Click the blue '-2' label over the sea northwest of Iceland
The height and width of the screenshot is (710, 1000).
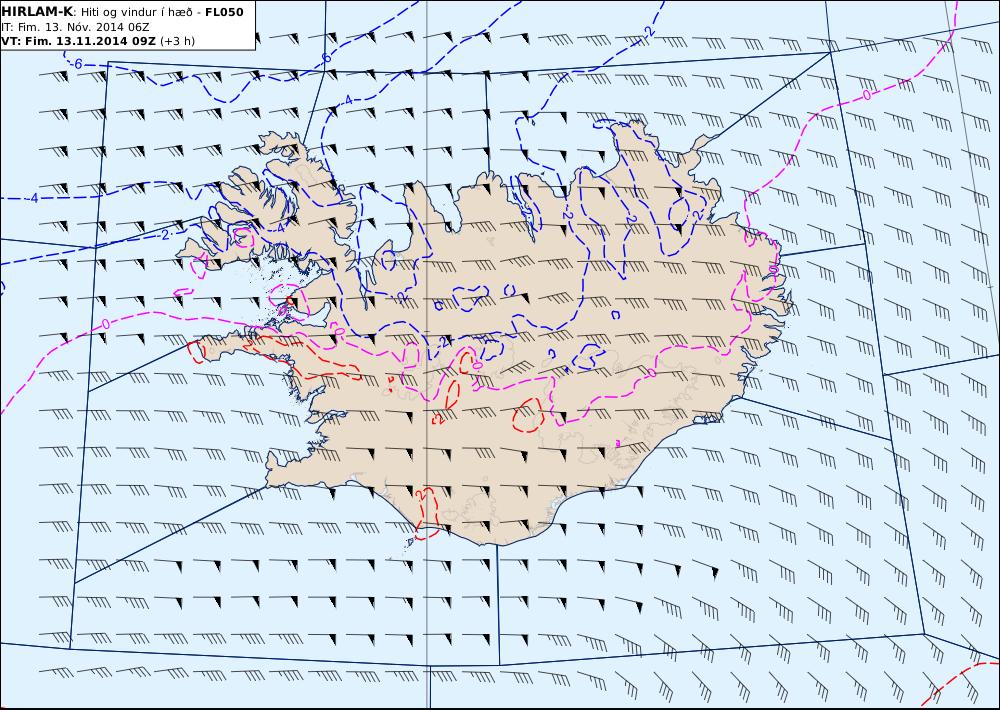pyautogui.click(x=164, y=235)
